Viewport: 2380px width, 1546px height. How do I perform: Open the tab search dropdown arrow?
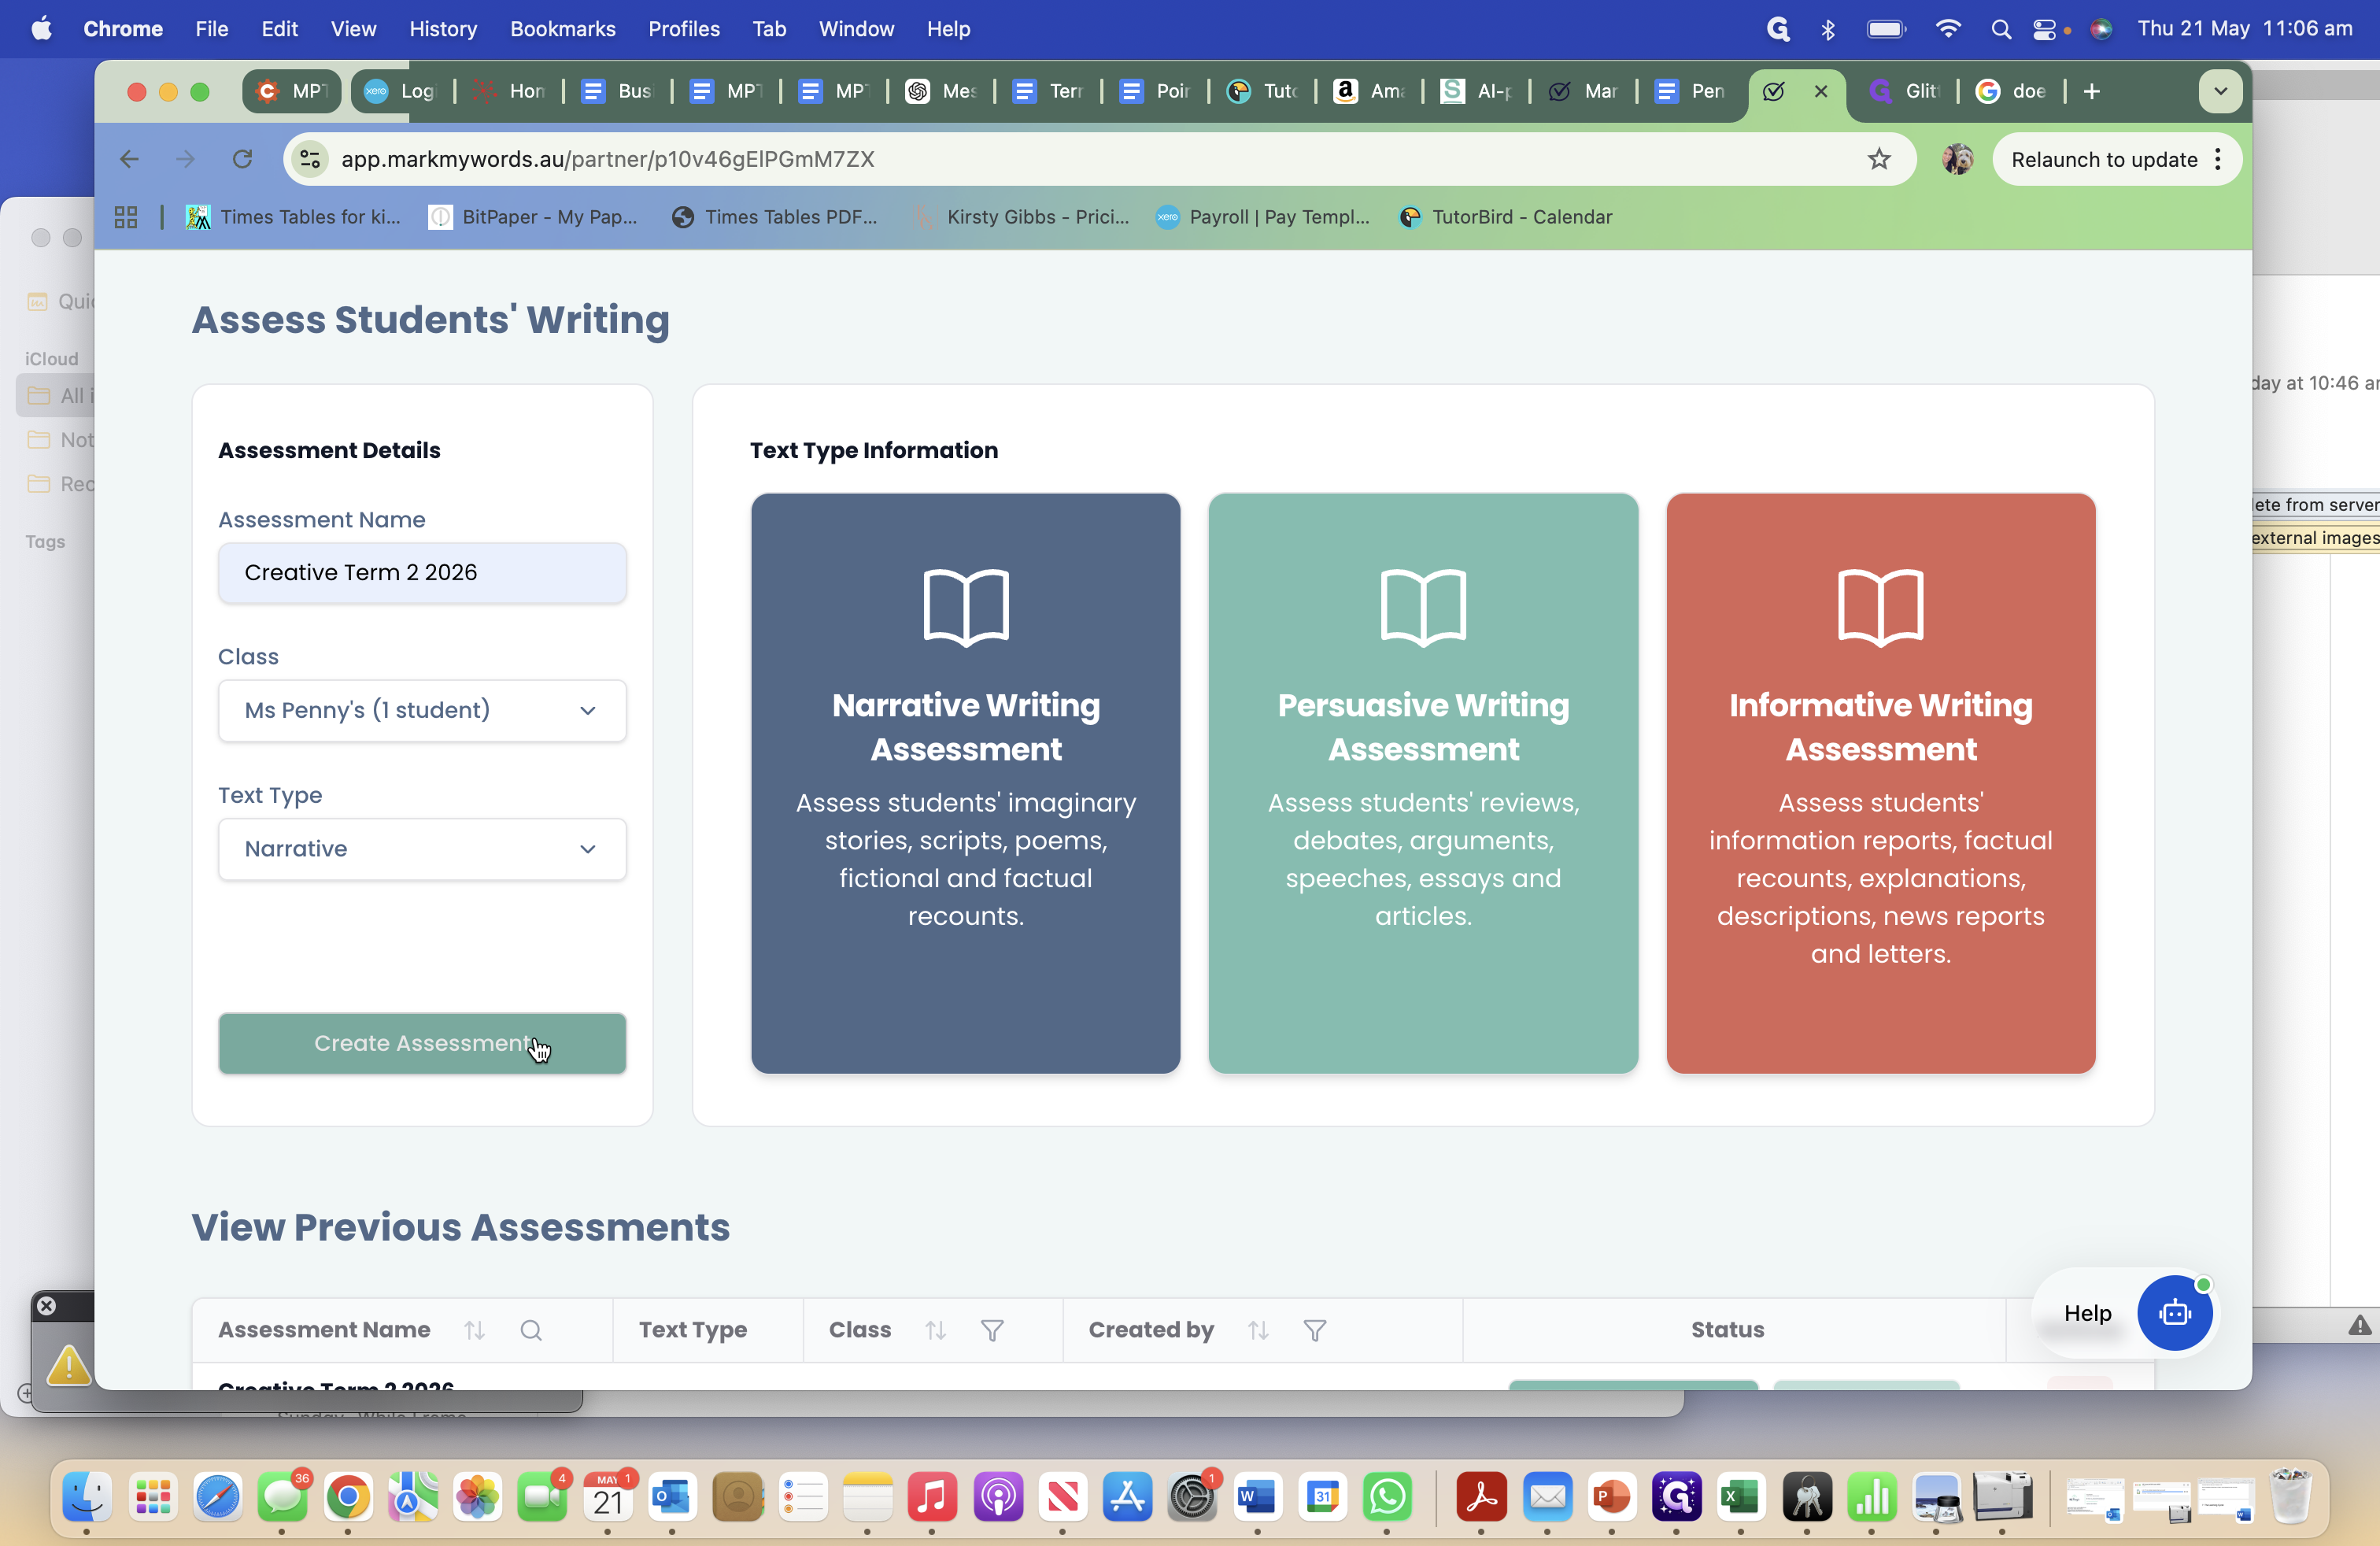[2220, 91]
